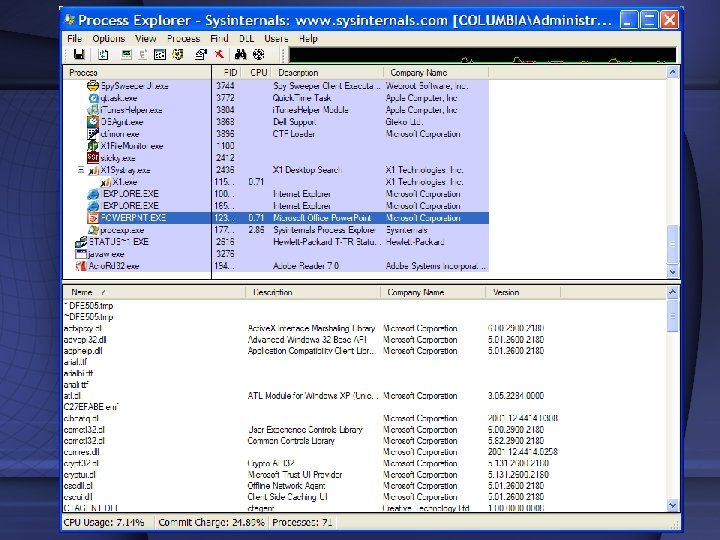Sort processes by Description column header
This screenshot has width=720, height=540.
[327, 73]
